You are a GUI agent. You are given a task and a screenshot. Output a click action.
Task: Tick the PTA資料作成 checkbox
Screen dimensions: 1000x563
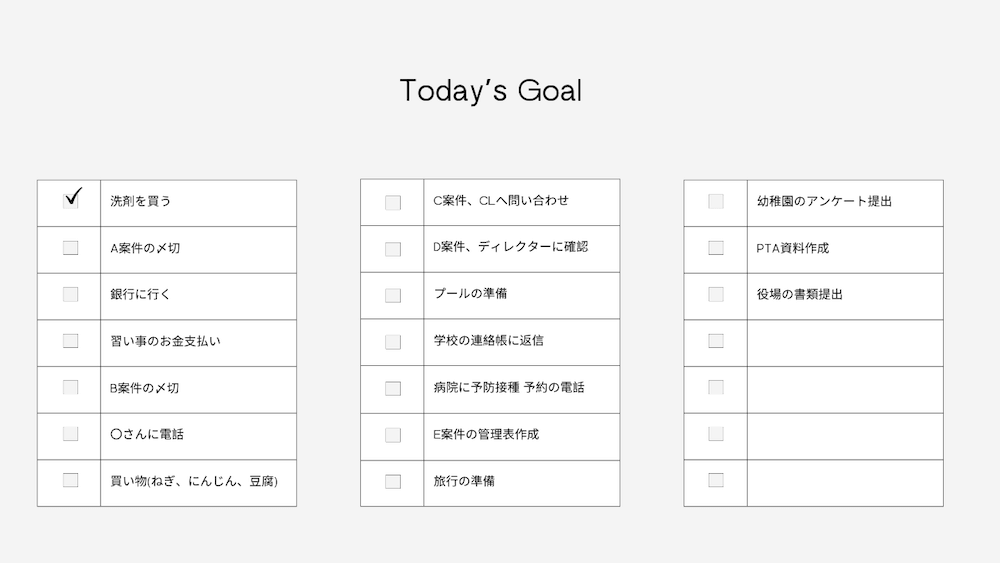coord(716,247)
